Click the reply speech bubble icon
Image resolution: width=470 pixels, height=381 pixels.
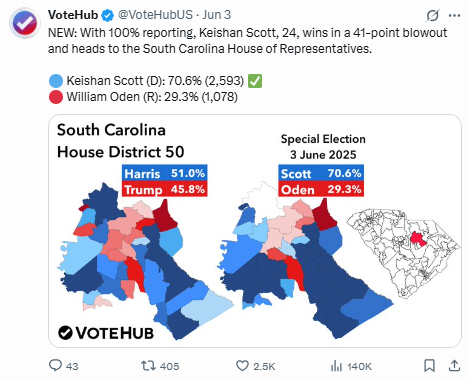click(55, 365)
